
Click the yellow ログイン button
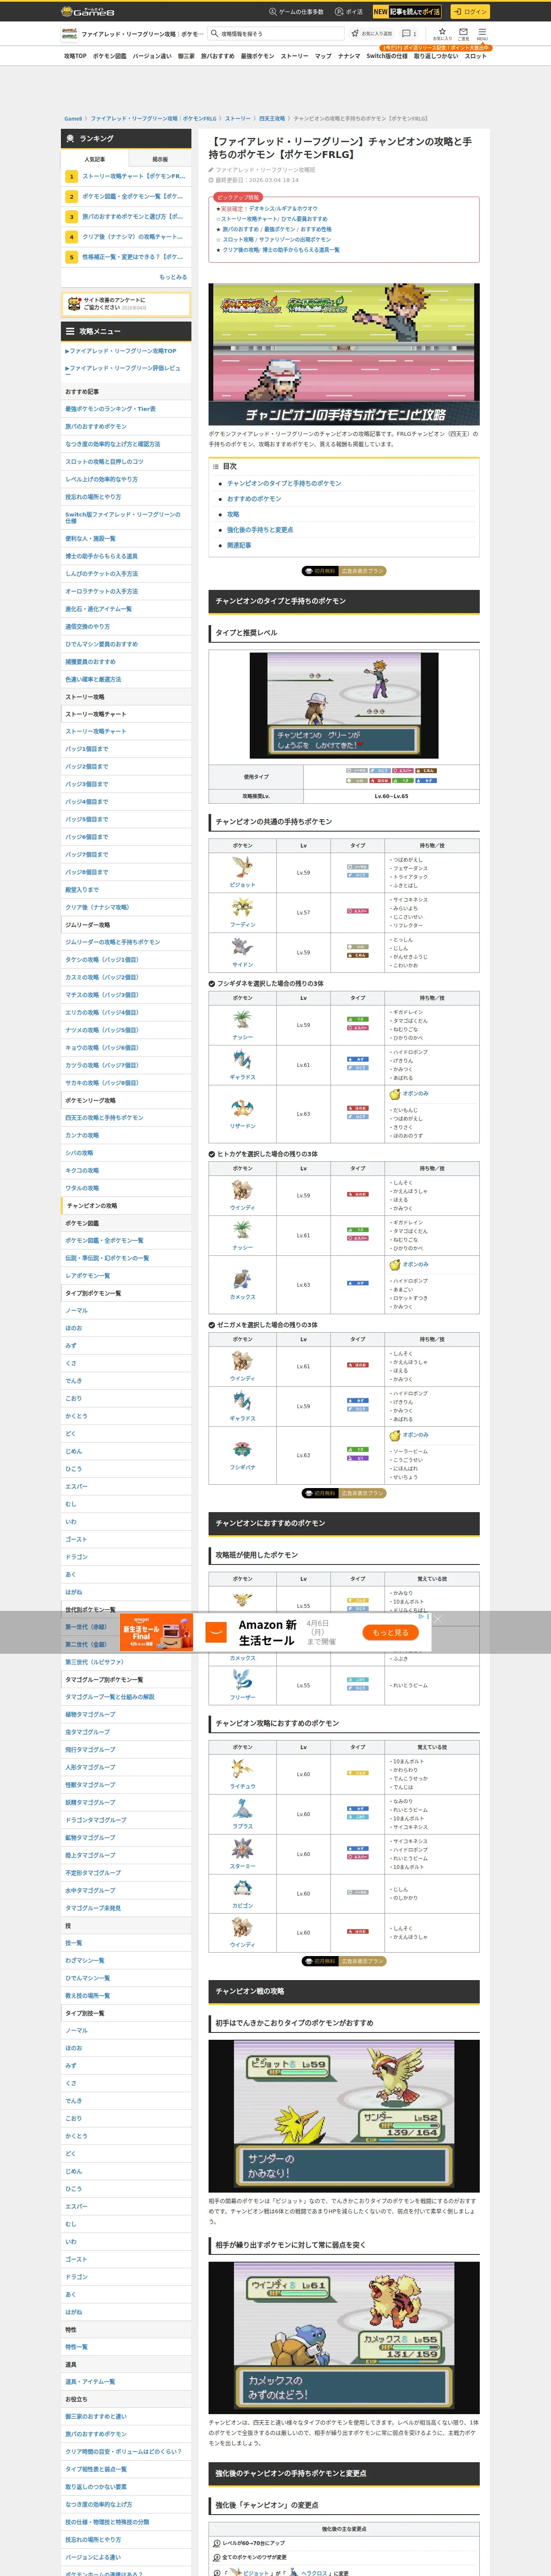pos(469,12)
